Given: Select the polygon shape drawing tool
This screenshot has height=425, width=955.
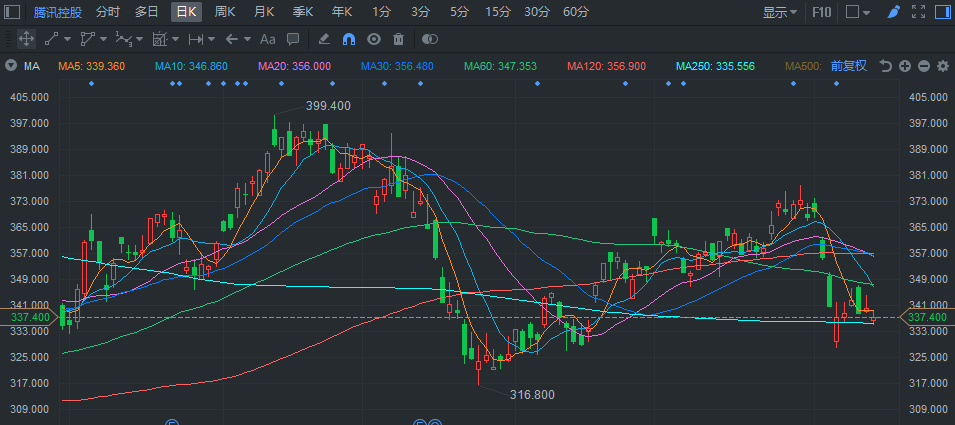Looking at the screenshot, I should pos(87,39).
